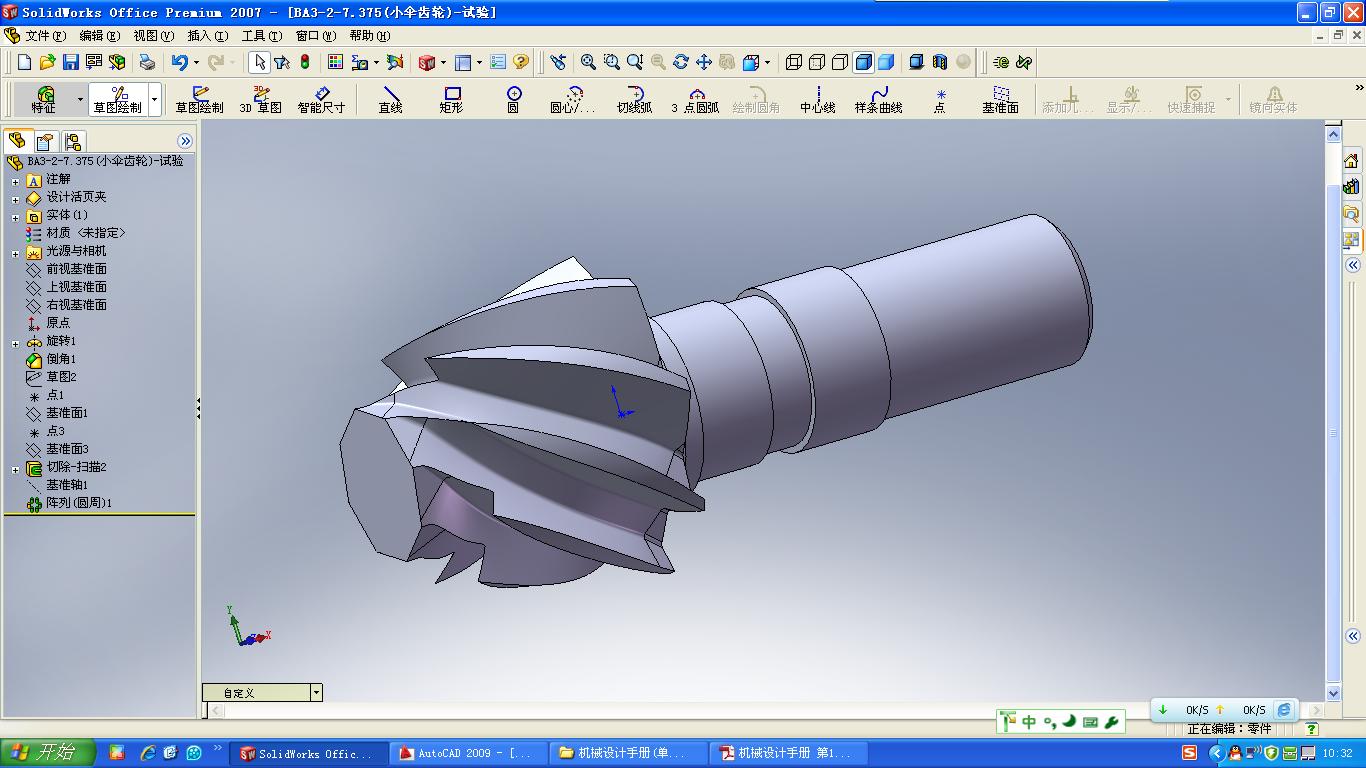Open the 工具(T) menu
This screenshot has width=1366, height=768.
click(262, 35)
